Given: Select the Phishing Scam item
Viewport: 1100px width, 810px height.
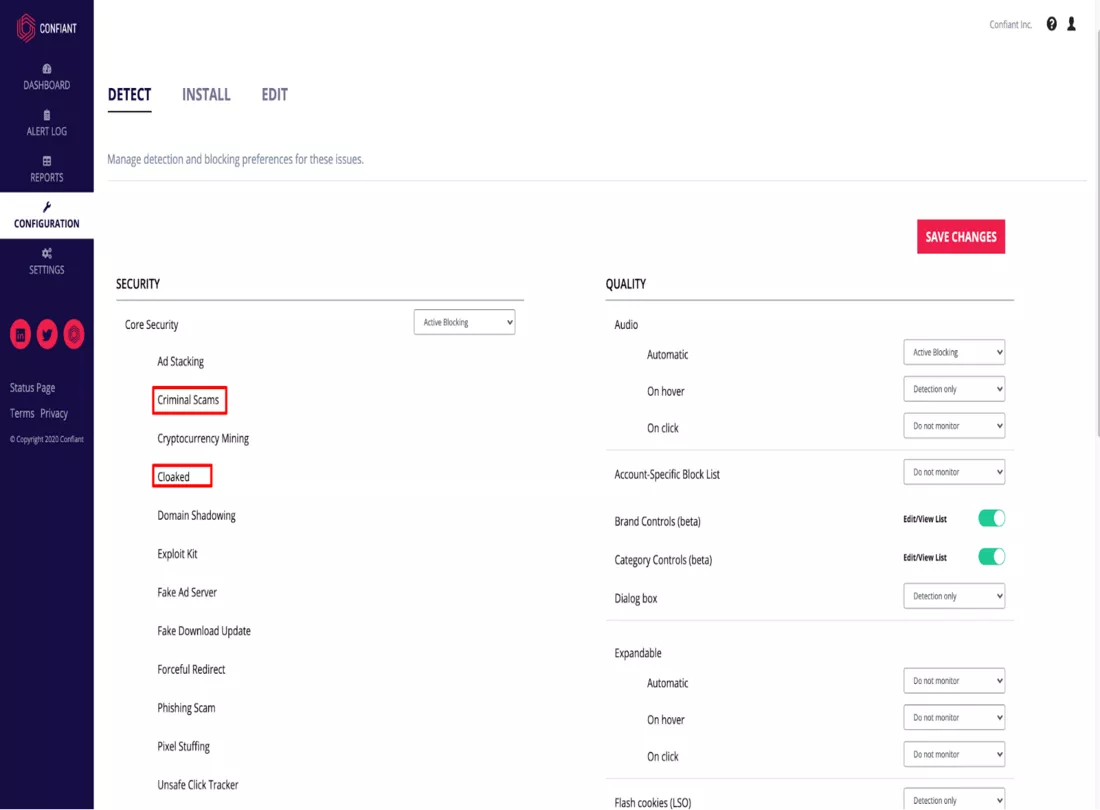Looking at the screenshot, I should 186,708.
